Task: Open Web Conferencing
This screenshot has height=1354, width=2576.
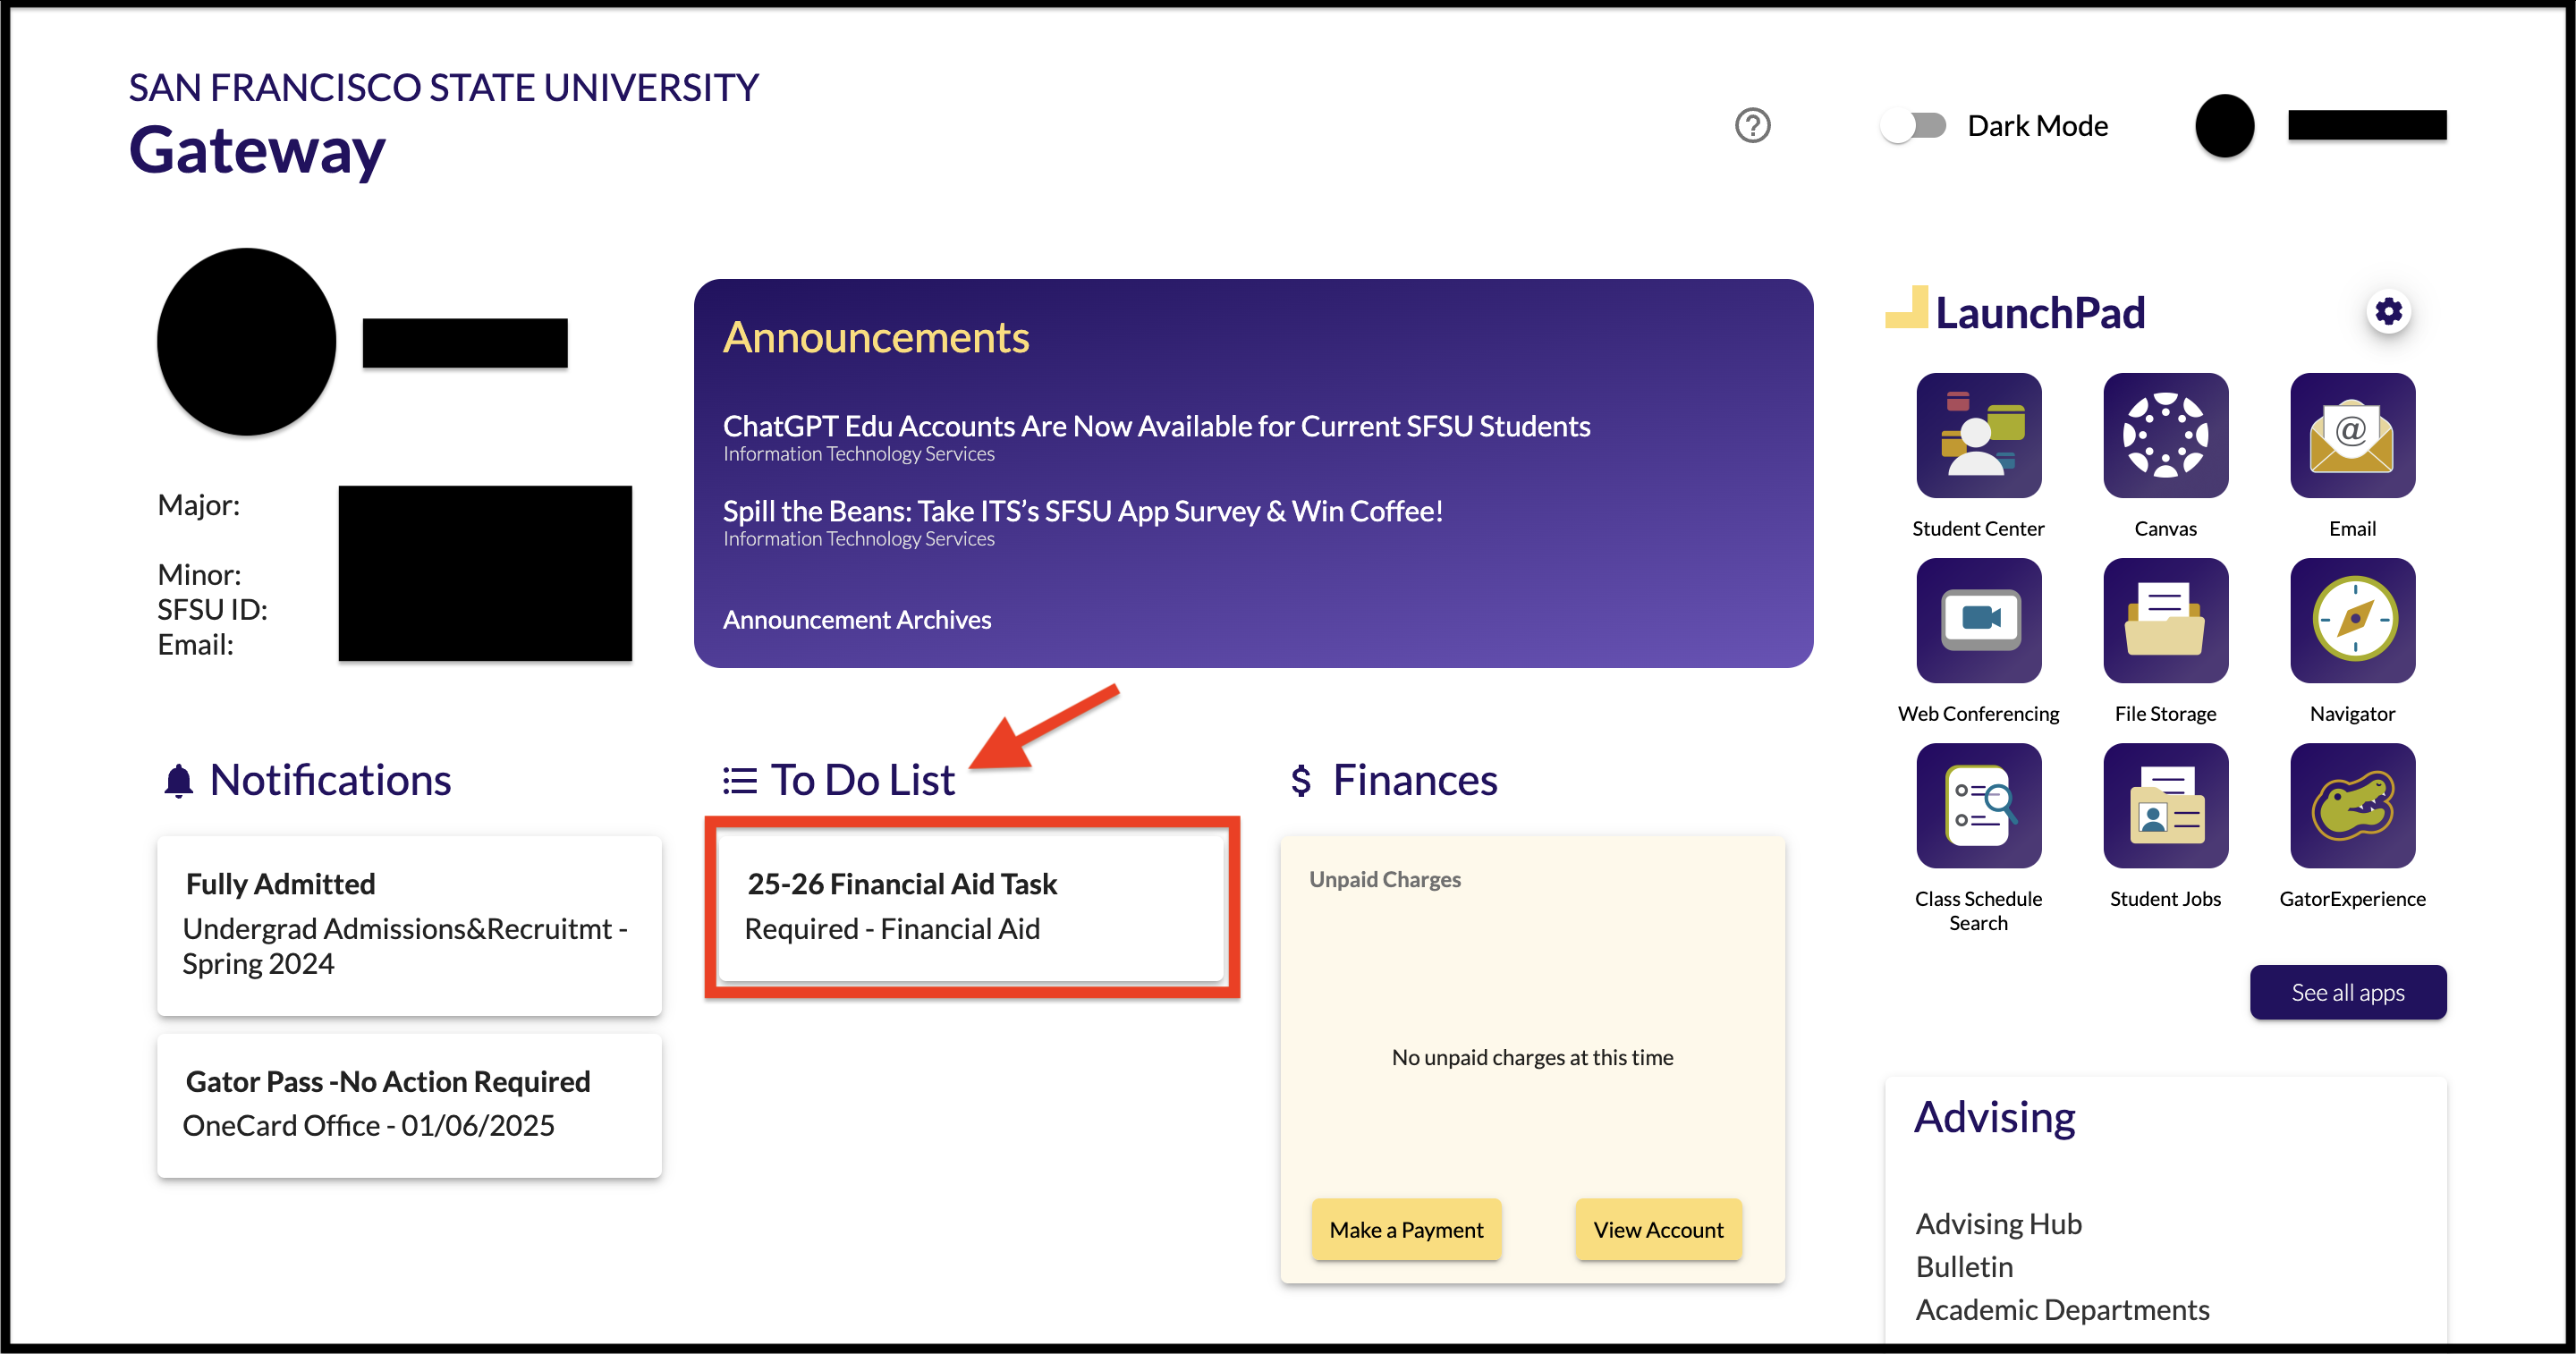Action: [x=1978, y=620]
